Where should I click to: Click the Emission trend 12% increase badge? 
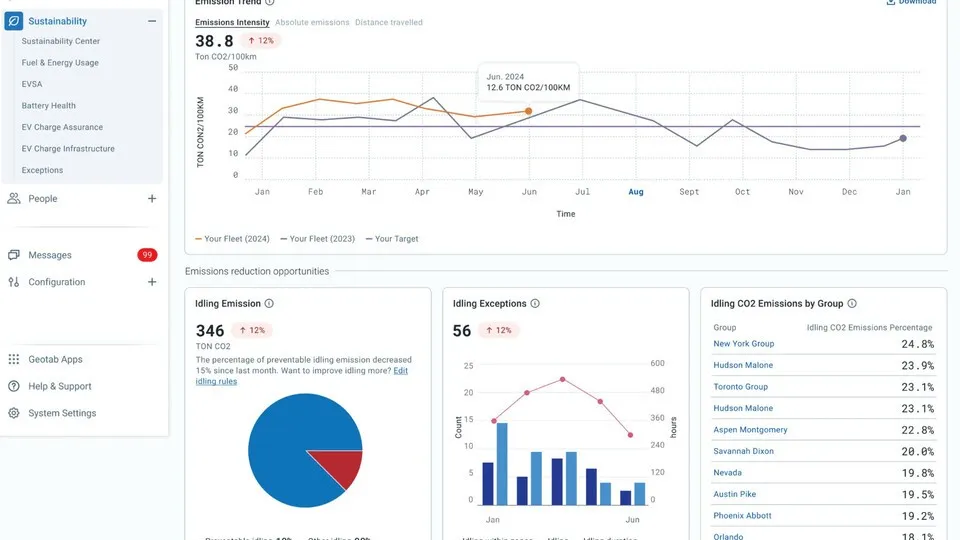pyautogui.click(x=261, y=40)
